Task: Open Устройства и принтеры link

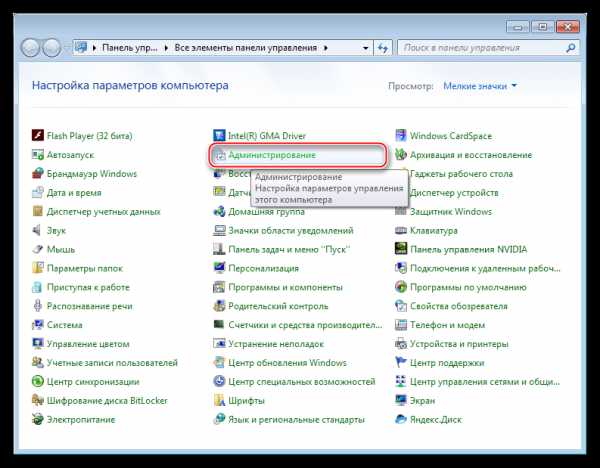Action: pyautogui.click(x=459, y=344)
